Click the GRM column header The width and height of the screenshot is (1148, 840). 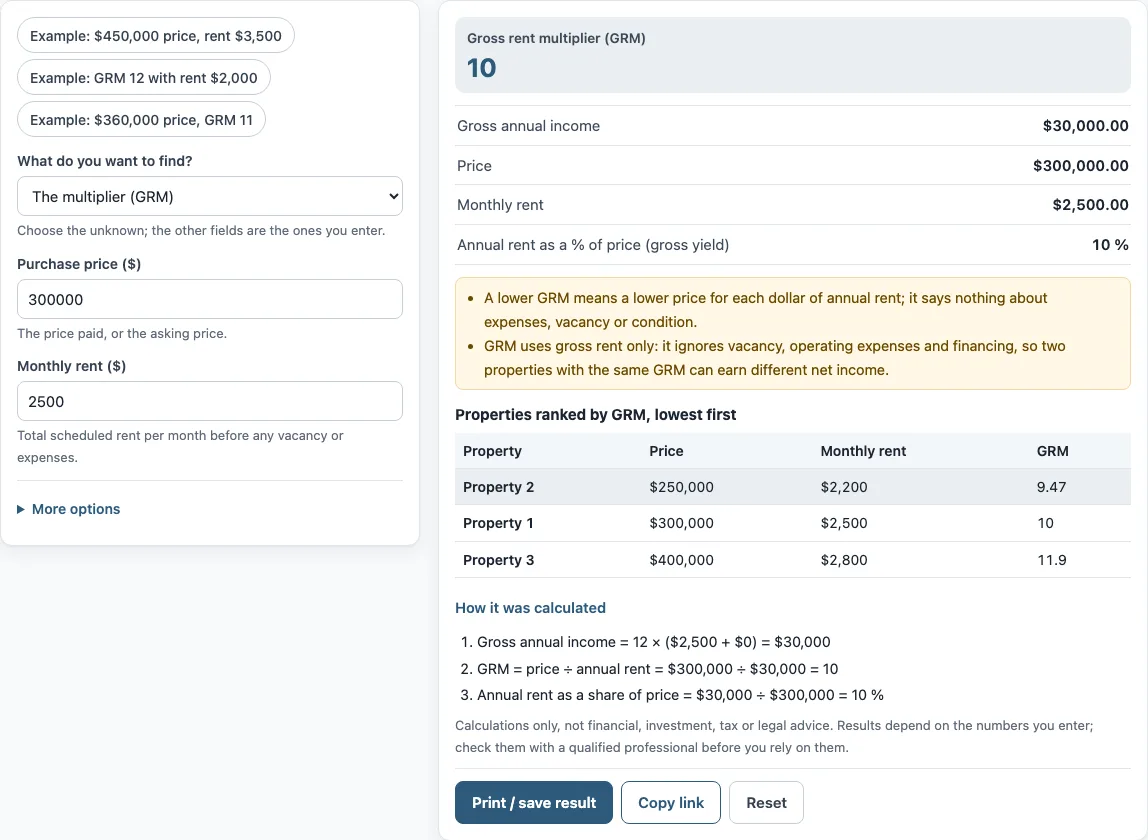pos(1053,451)
